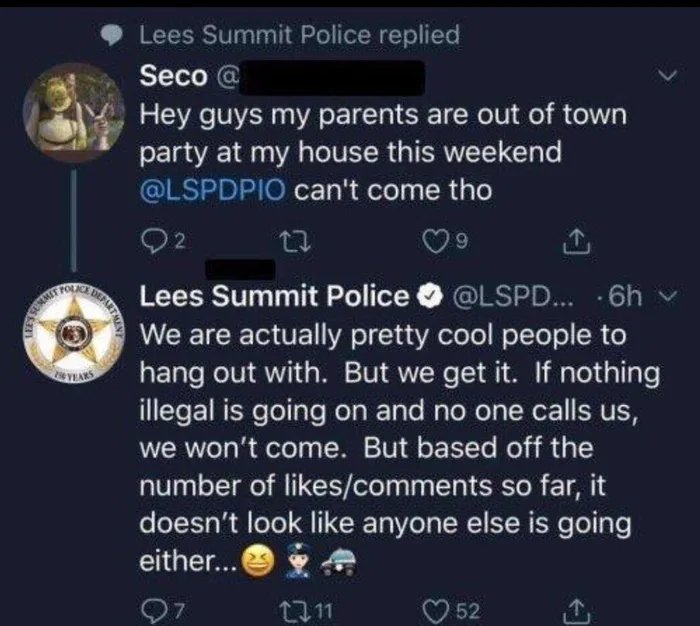The image size is (700, 626).
Task: Open the 'Lees Summit Police replied' header
Action: (x=299, y=35)
